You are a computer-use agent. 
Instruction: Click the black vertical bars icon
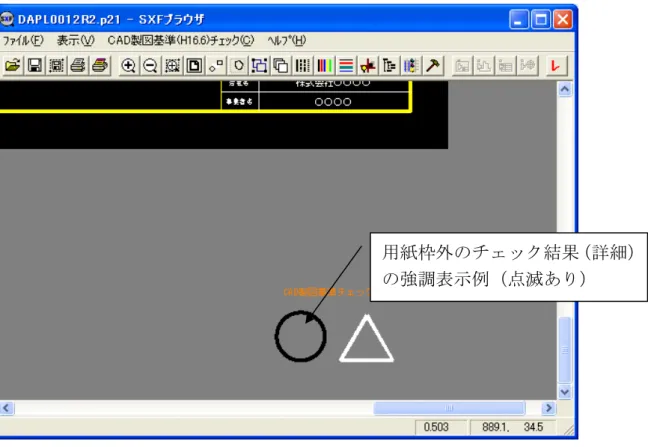coord(303,65)
